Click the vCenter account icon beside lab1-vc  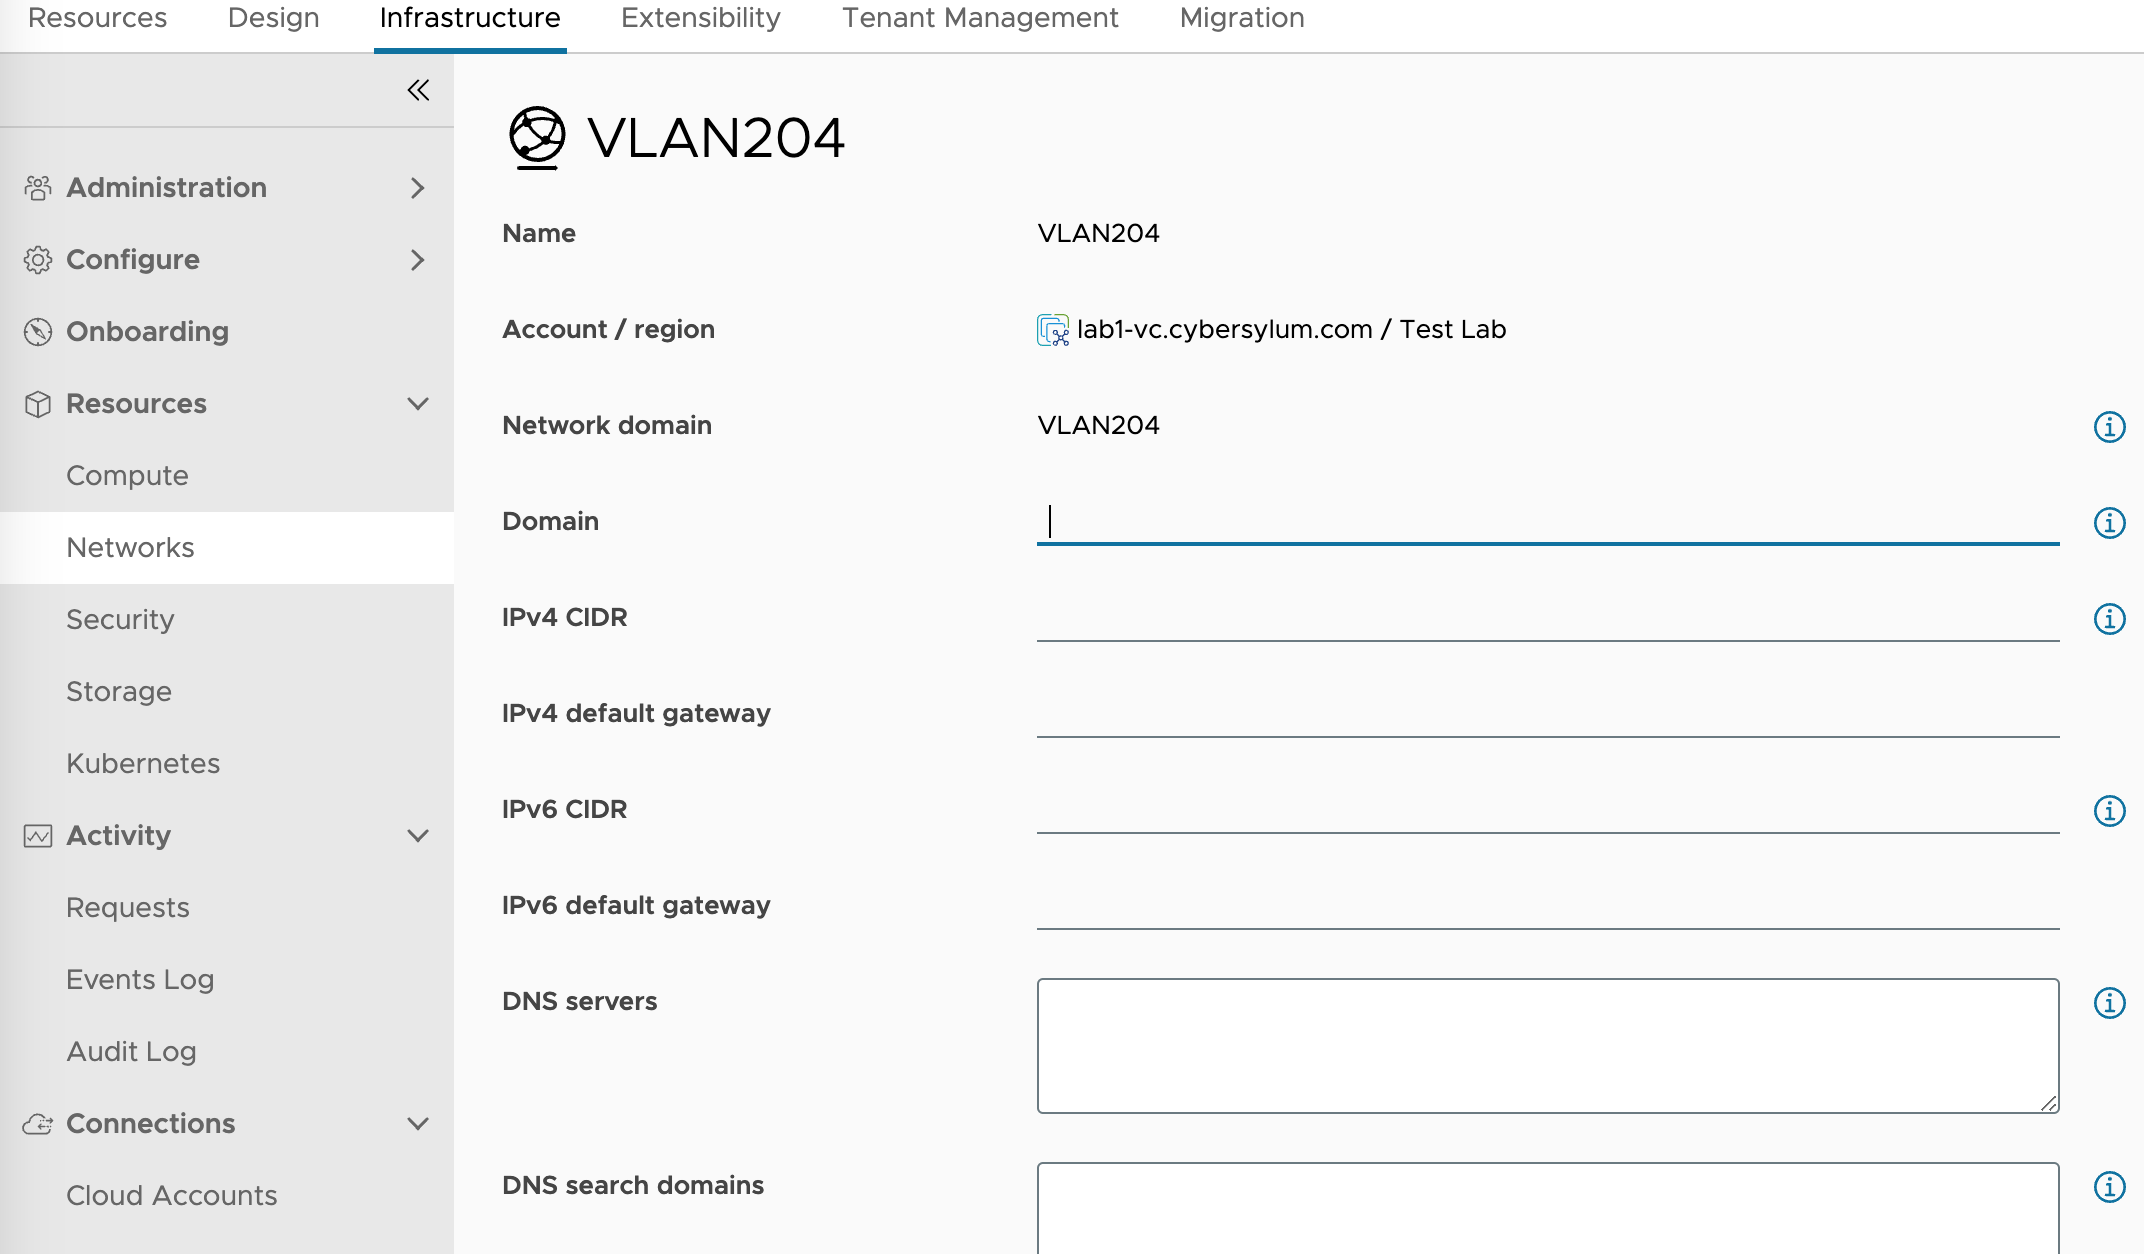click(x=1053, y=330)
